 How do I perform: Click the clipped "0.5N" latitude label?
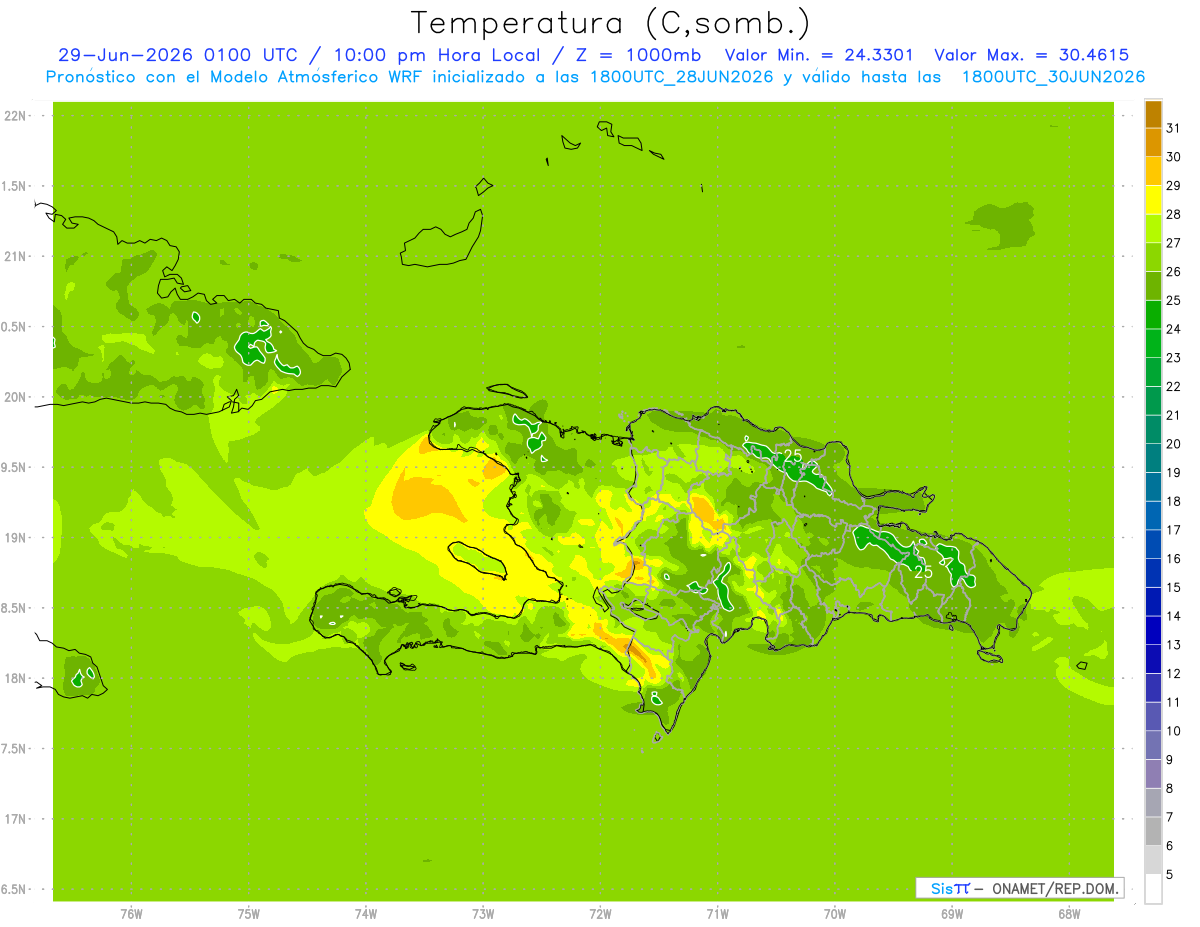coord(14,327)
